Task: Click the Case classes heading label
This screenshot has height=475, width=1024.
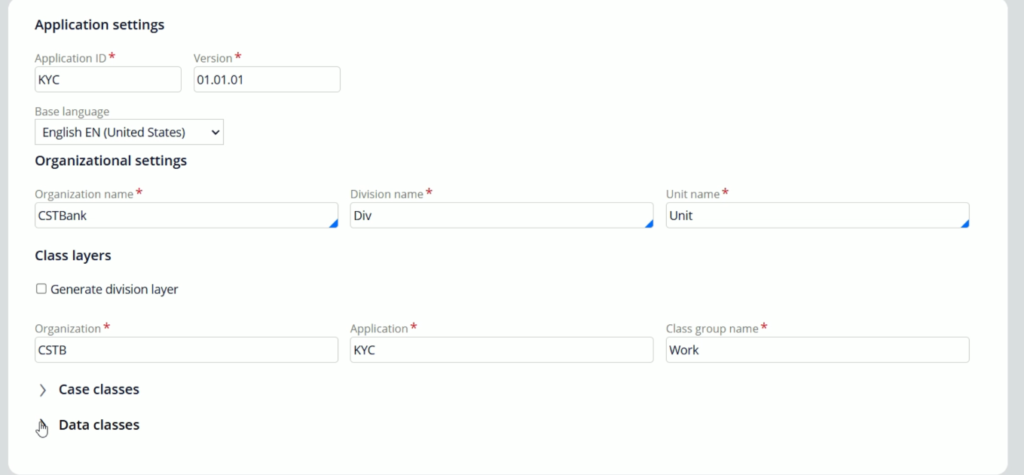Action: pos(99,389)
